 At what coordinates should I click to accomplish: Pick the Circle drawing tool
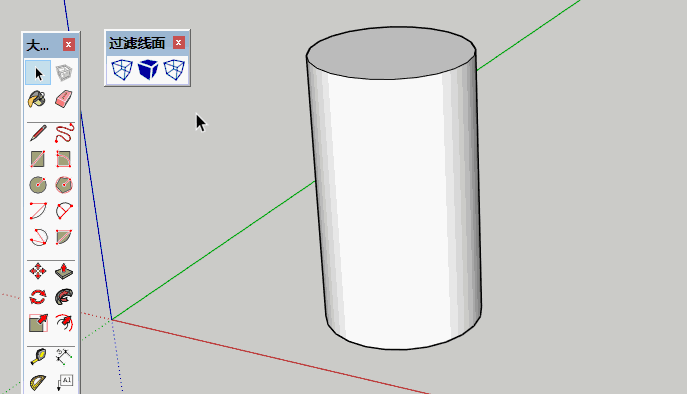(x=38, y=185)
